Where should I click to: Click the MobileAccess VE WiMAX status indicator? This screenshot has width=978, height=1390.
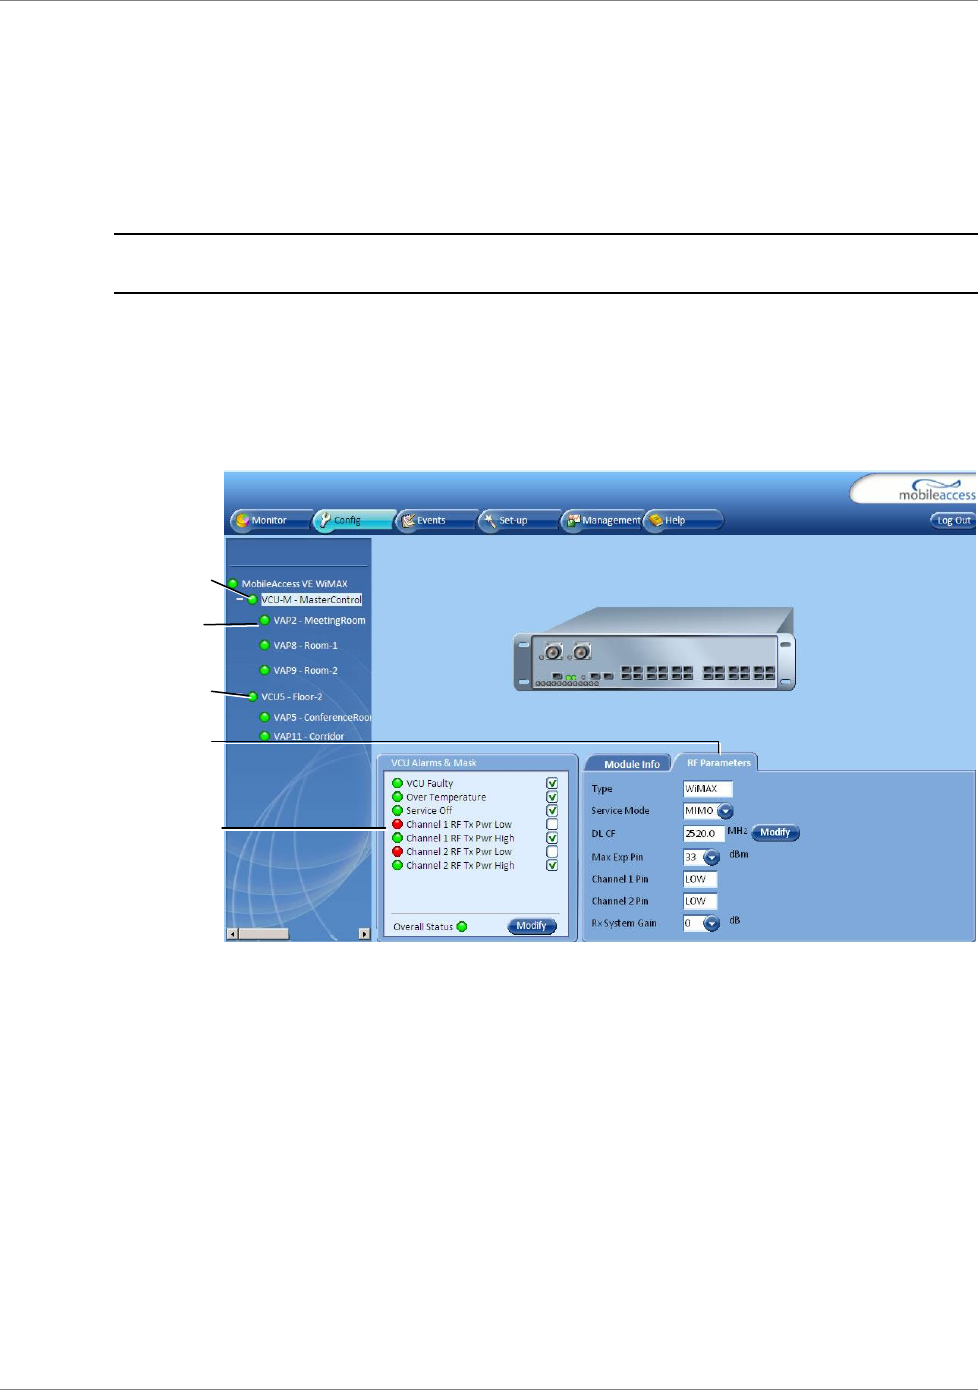tap(233, 584)
